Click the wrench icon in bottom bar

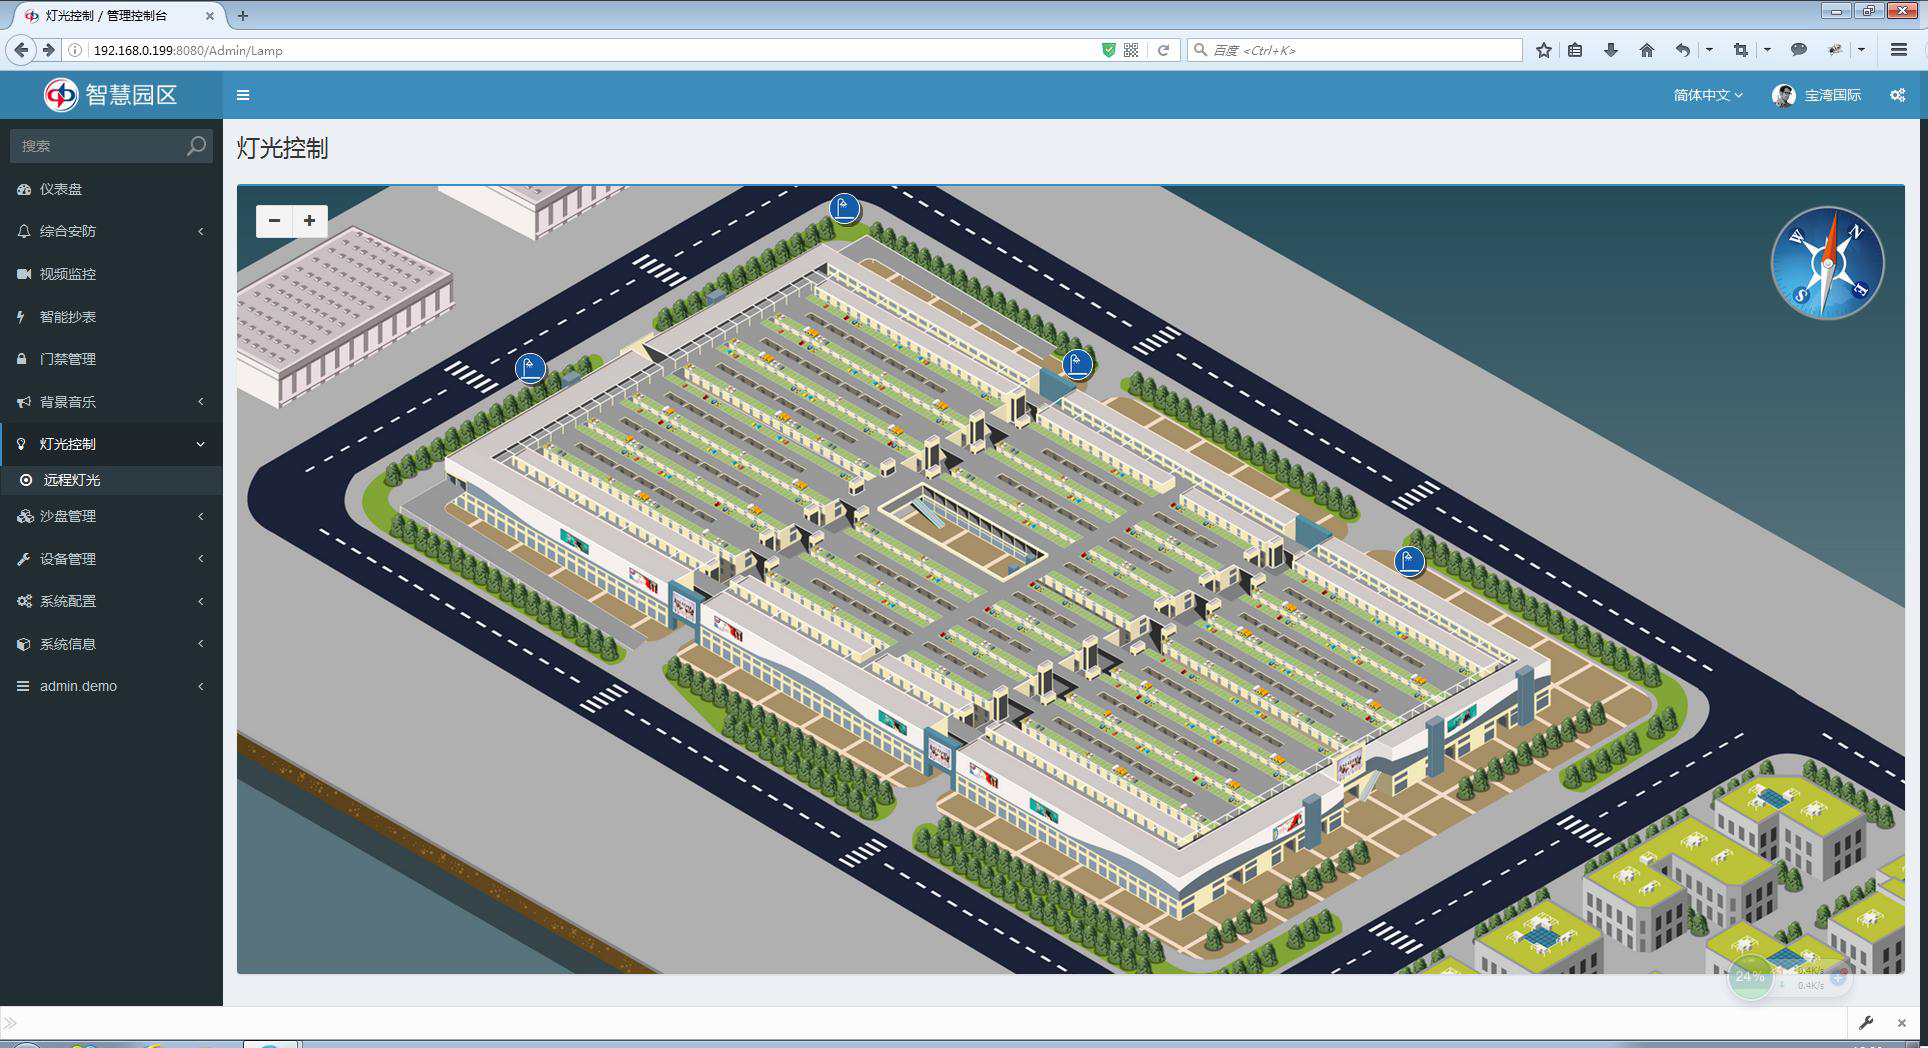click(x=1866, y=1022)
